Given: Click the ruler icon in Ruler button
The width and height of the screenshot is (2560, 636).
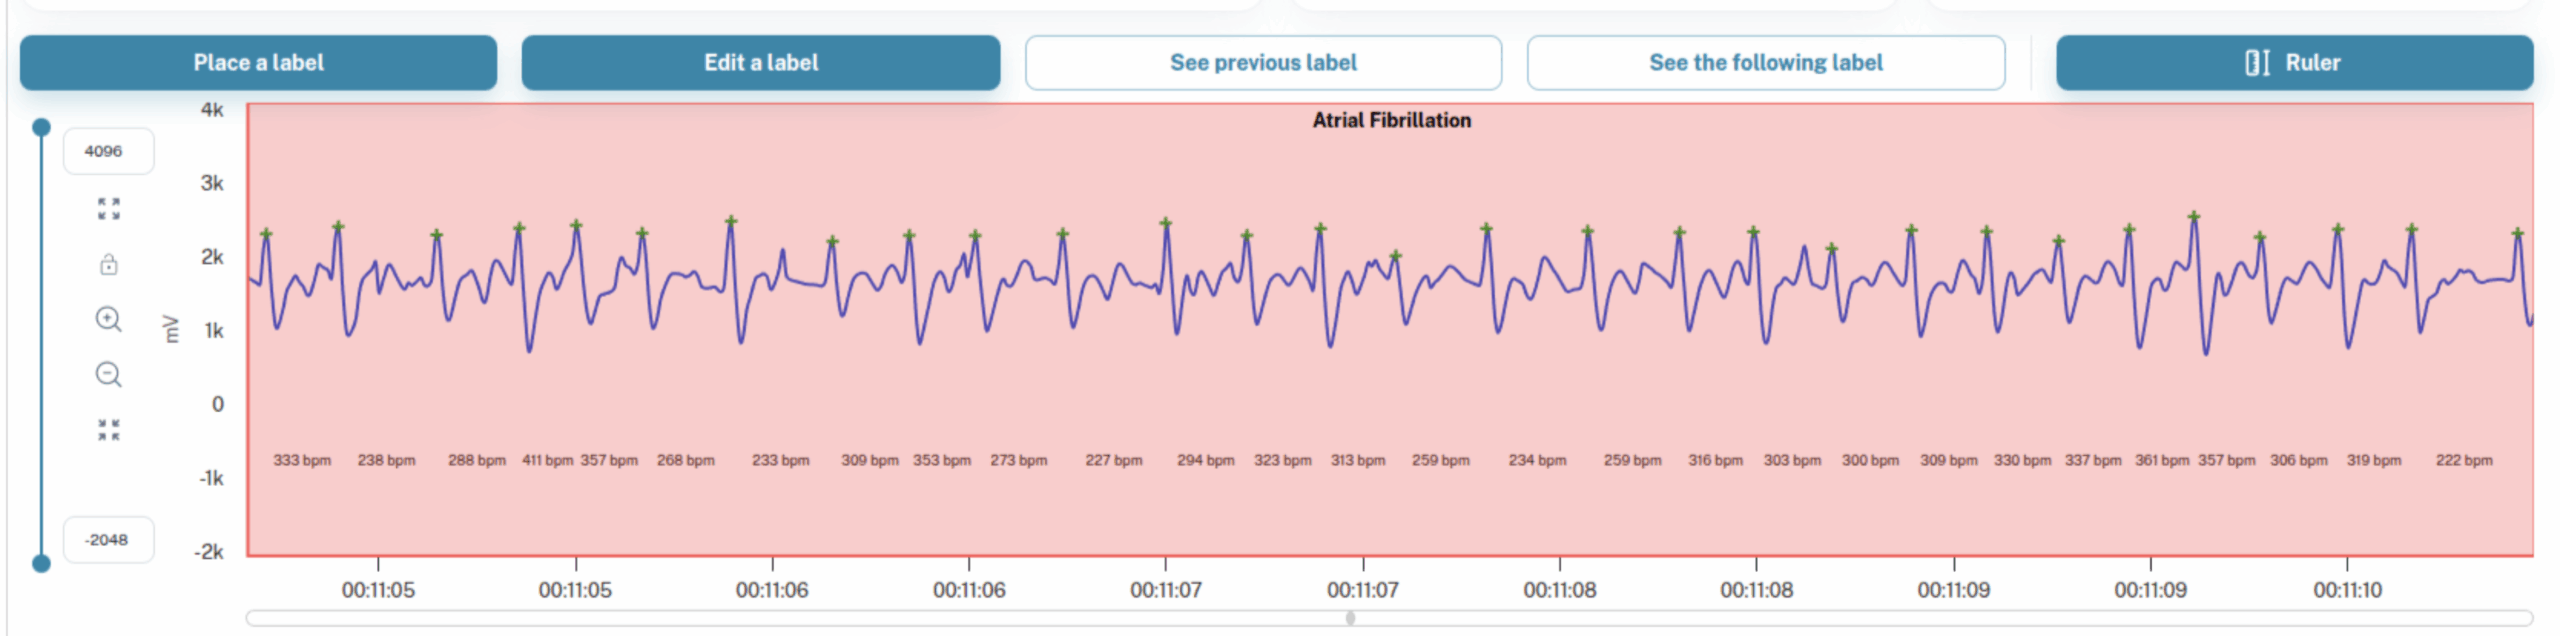Looking at the screenshot, I should point(2256,63).
